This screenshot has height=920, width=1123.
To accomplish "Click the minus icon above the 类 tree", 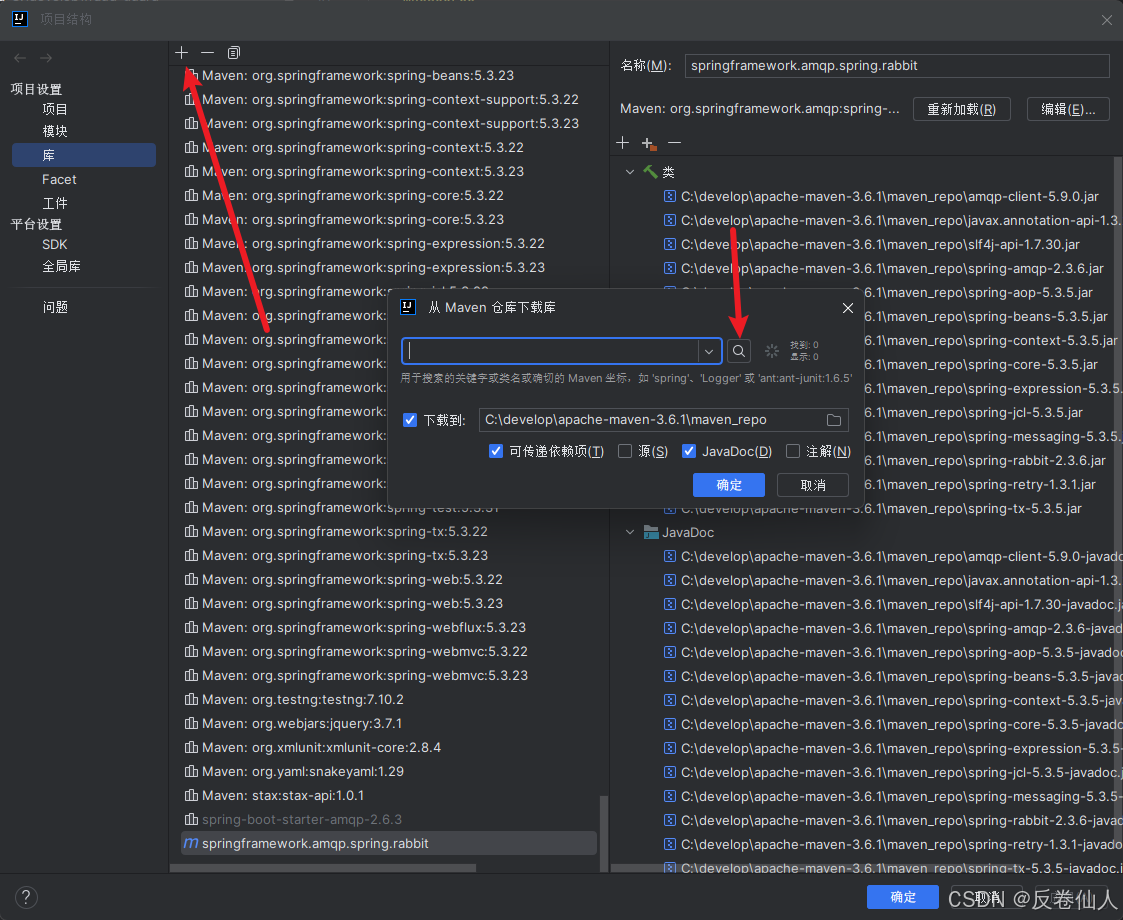I will pos(673,143).
